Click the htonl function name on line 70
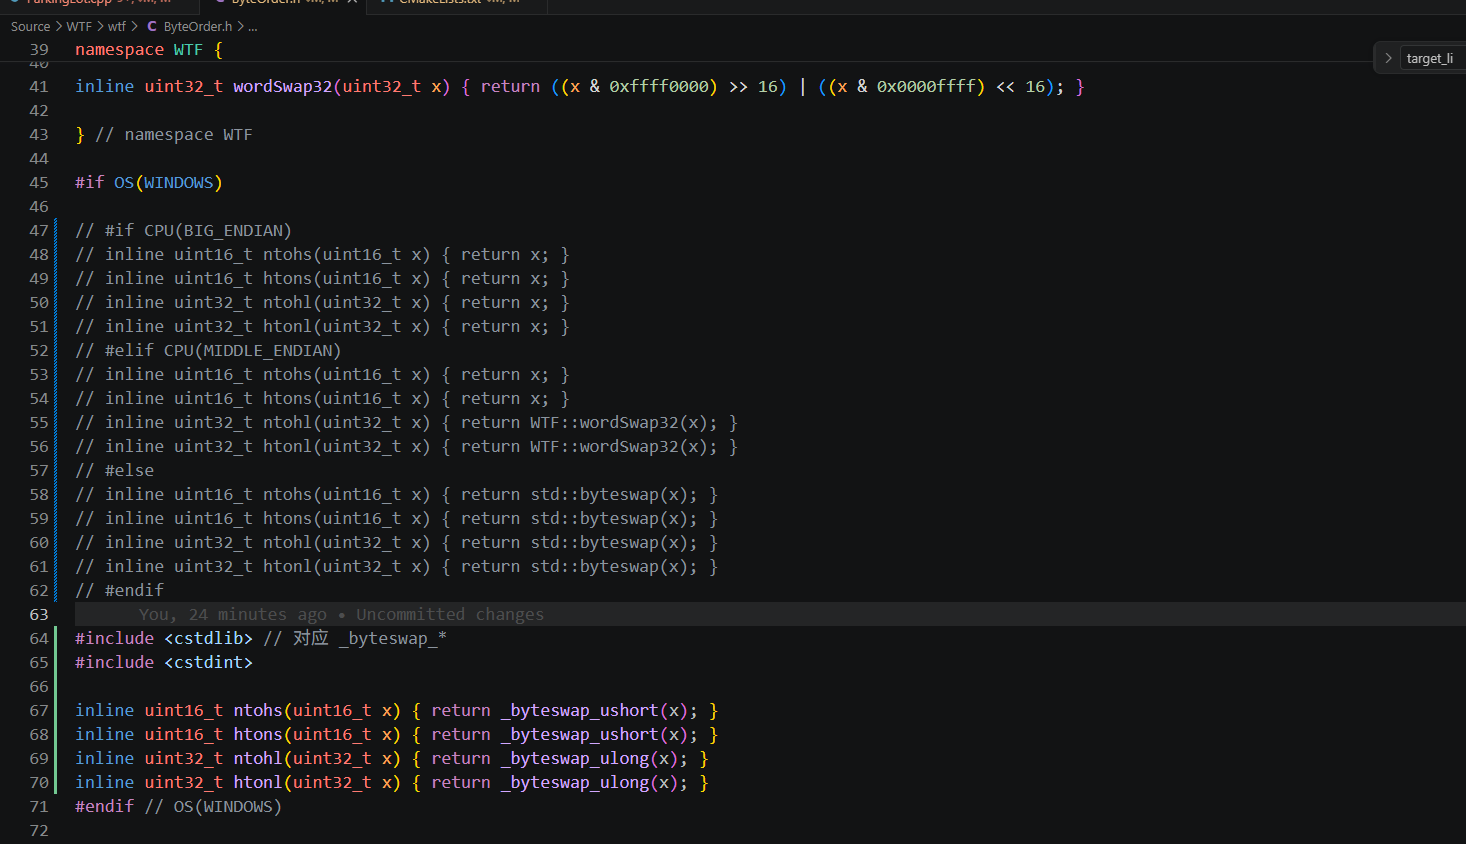 point(258,783)
